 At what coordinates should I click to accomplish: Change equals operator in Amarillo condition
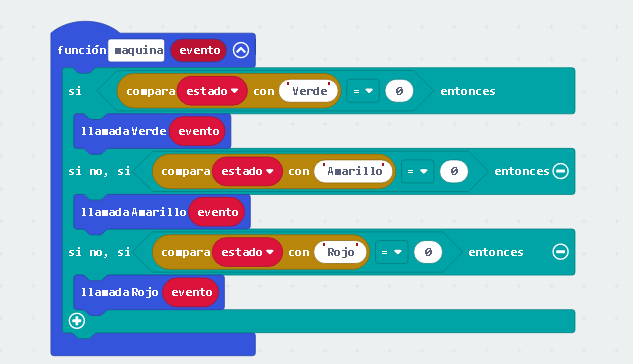tap(417, 172)
